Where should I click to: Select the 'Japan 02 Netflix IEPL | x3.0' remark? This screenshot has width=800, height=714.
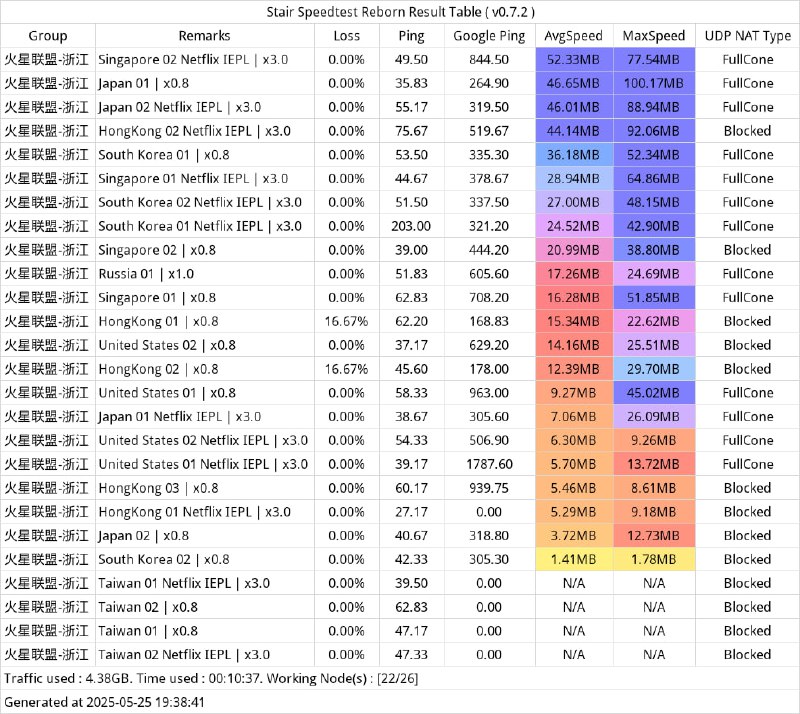pyautogui.click(x=179, y=107)
